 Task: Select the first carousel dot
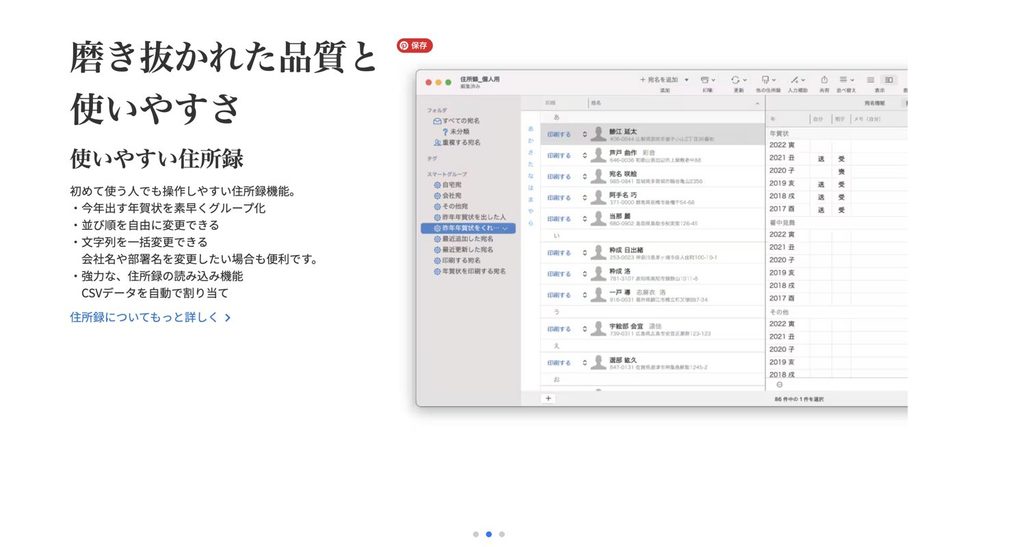[x=475, y=534]
